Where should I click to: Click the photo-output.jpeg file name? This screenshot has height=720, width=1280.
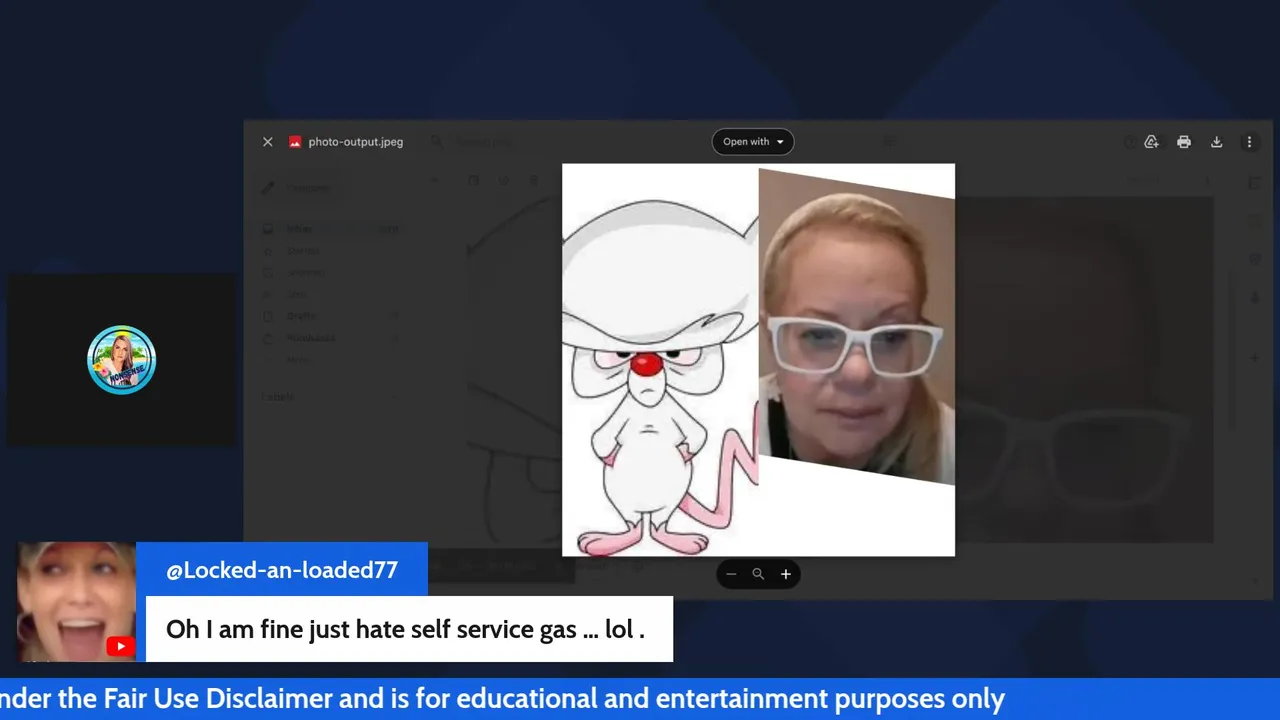click(356, 142)
